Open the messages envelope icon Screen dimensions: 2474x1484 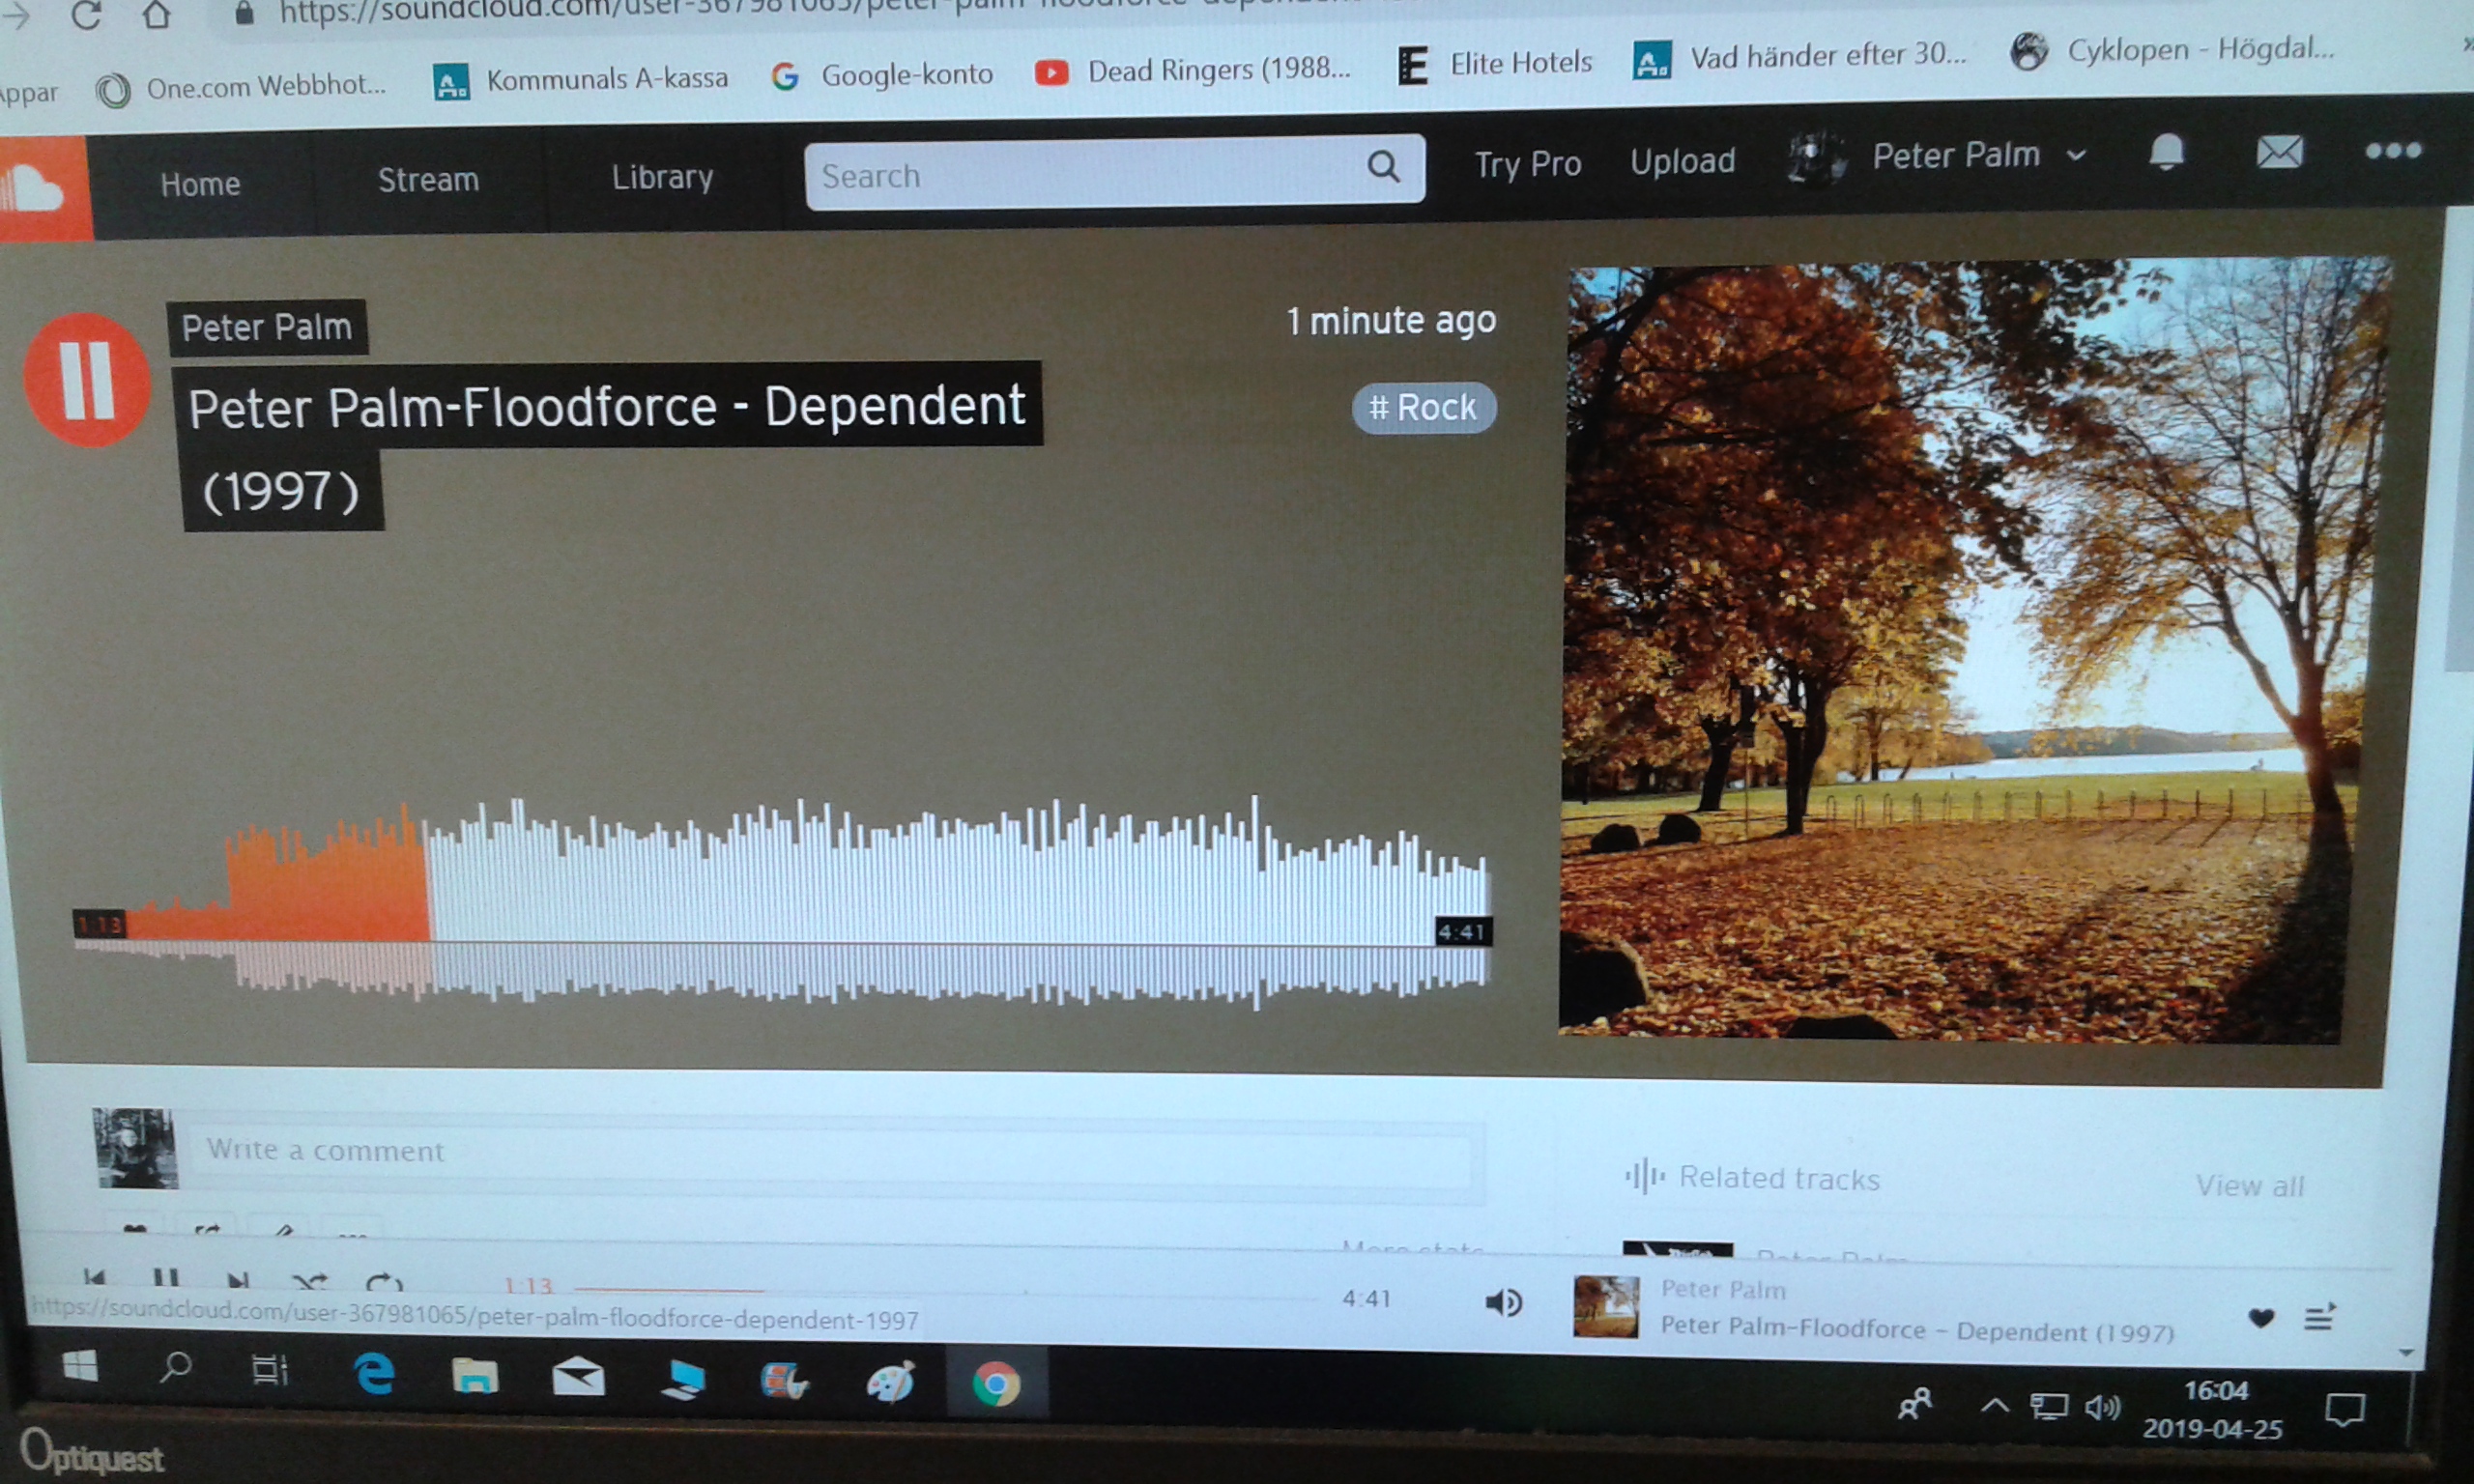(x=2279, y=152)
